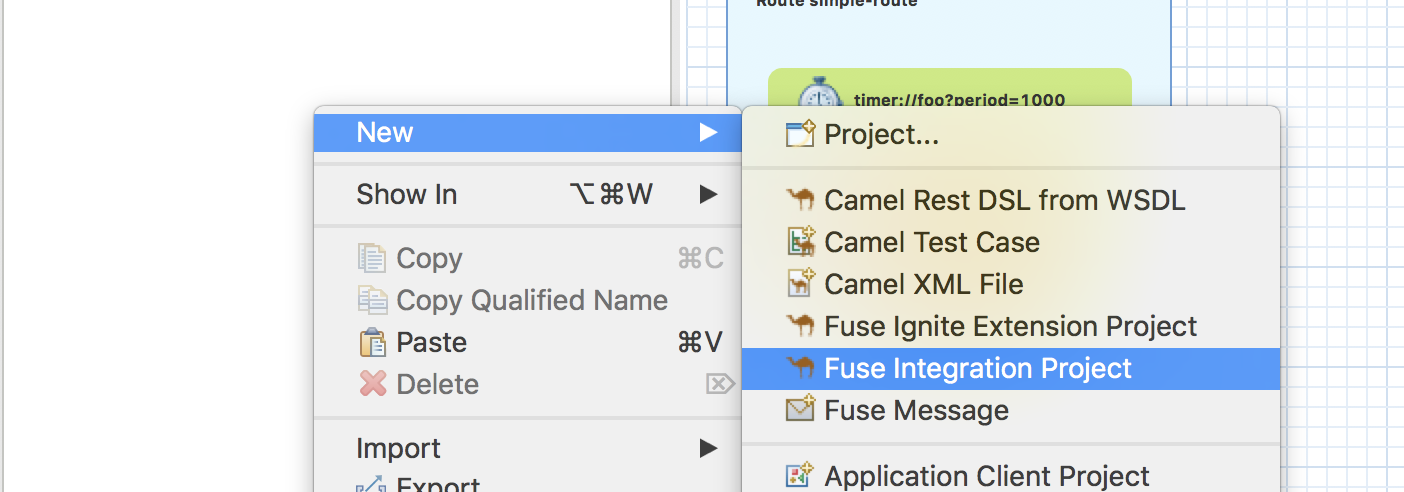Select Fuse Integration Project
The image size is (1404, 492).
point(977,369)
